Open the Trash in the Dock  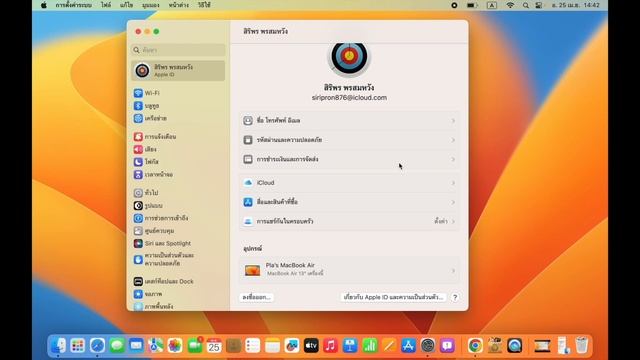coord(582,346)
